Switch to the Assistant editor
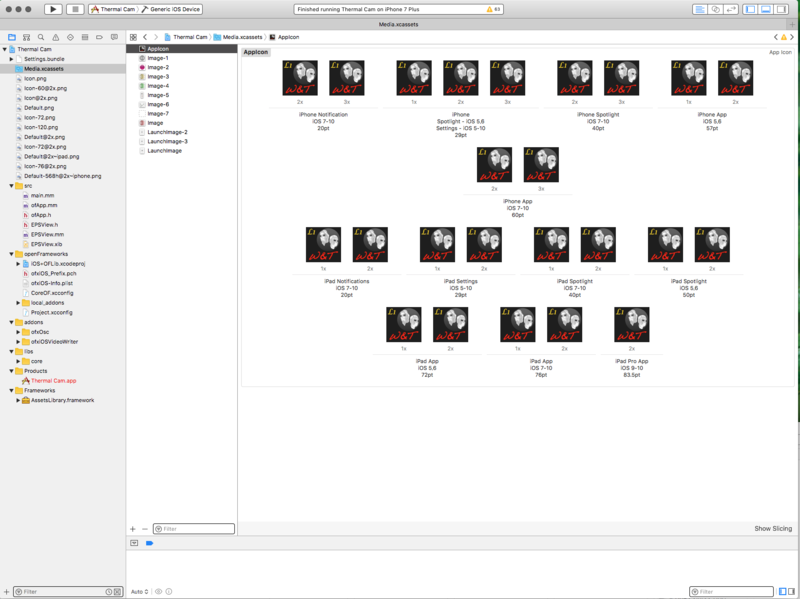Screen dimensions: 800x599 coord(715,9)
